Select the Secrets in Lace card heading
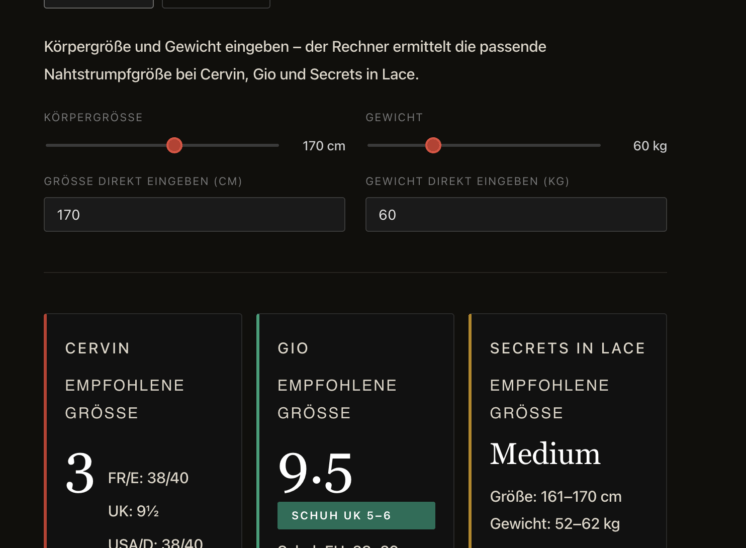746x548 pixels. [568, 348]
